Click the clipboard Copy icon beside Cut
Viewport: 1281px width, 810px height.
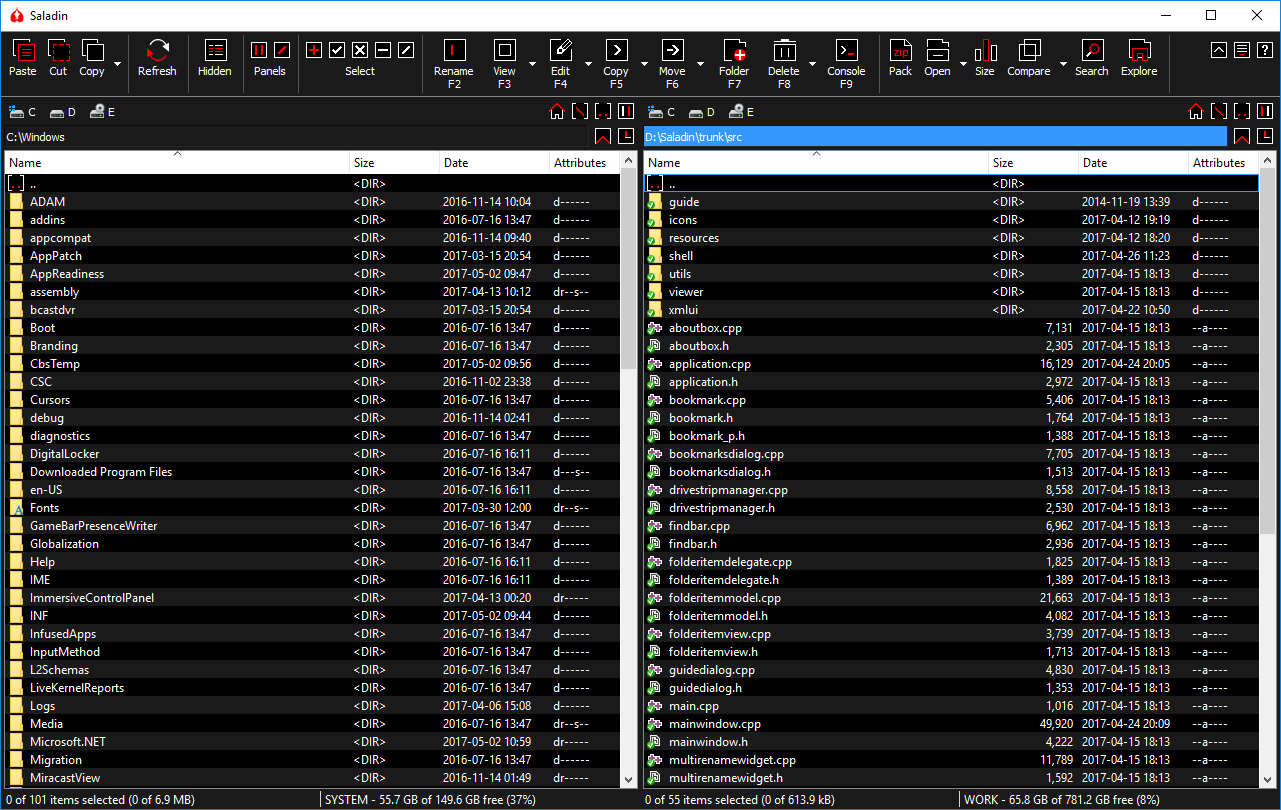92,51
